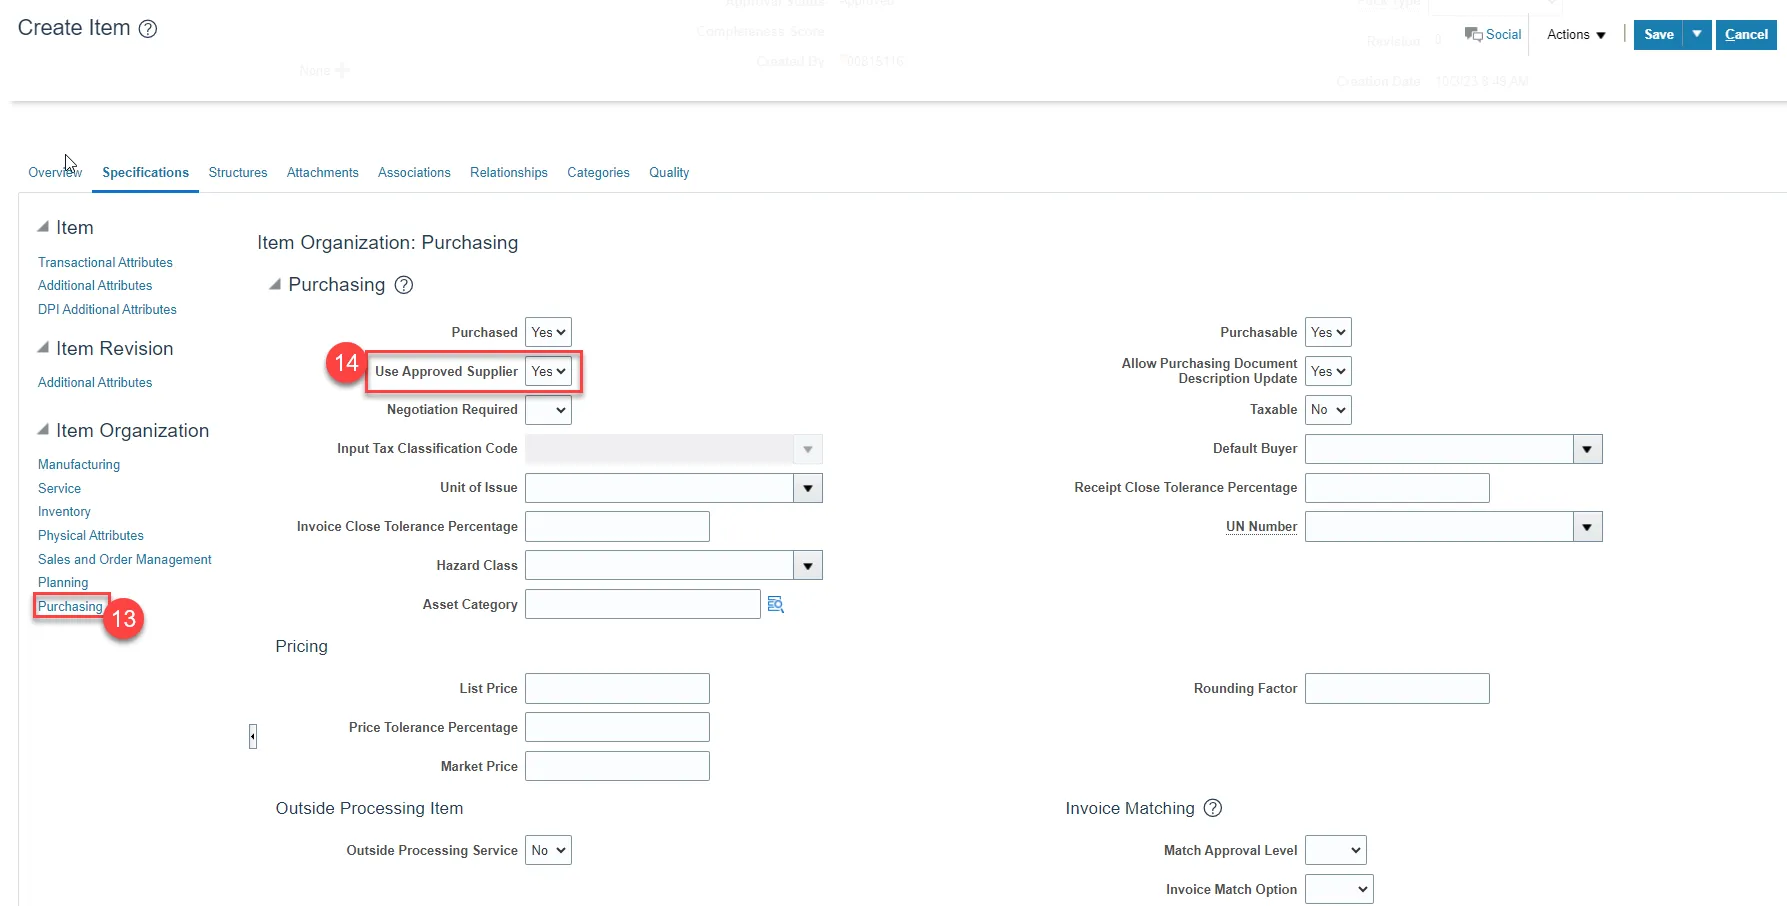Click the Invoice Matching help icon
1787x906 pixels.
click(1213, 808)
